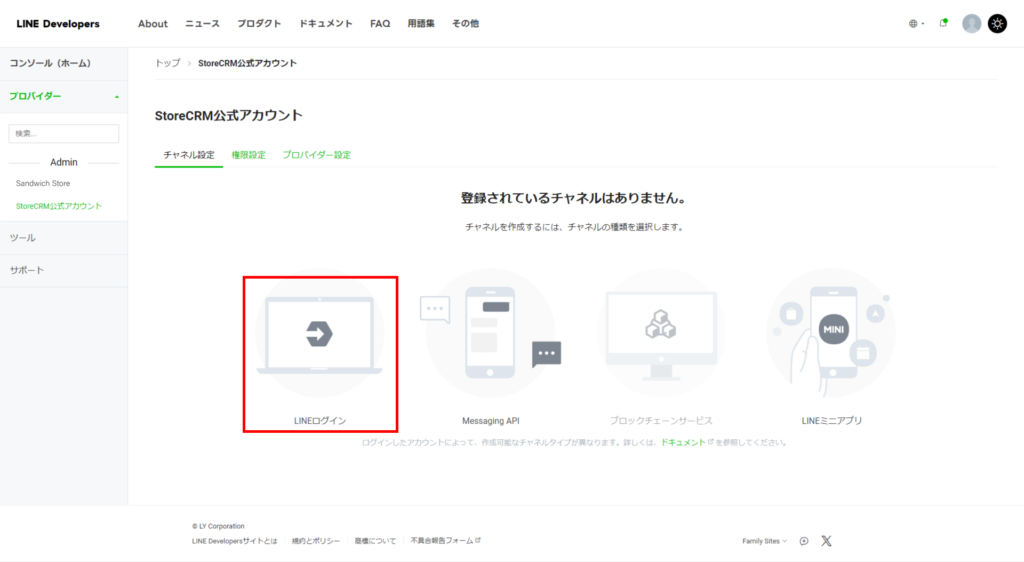This screenshot has height=562, width=1024.
Task: Switch to the チャネル設定 tab
Action: (189, 155)
